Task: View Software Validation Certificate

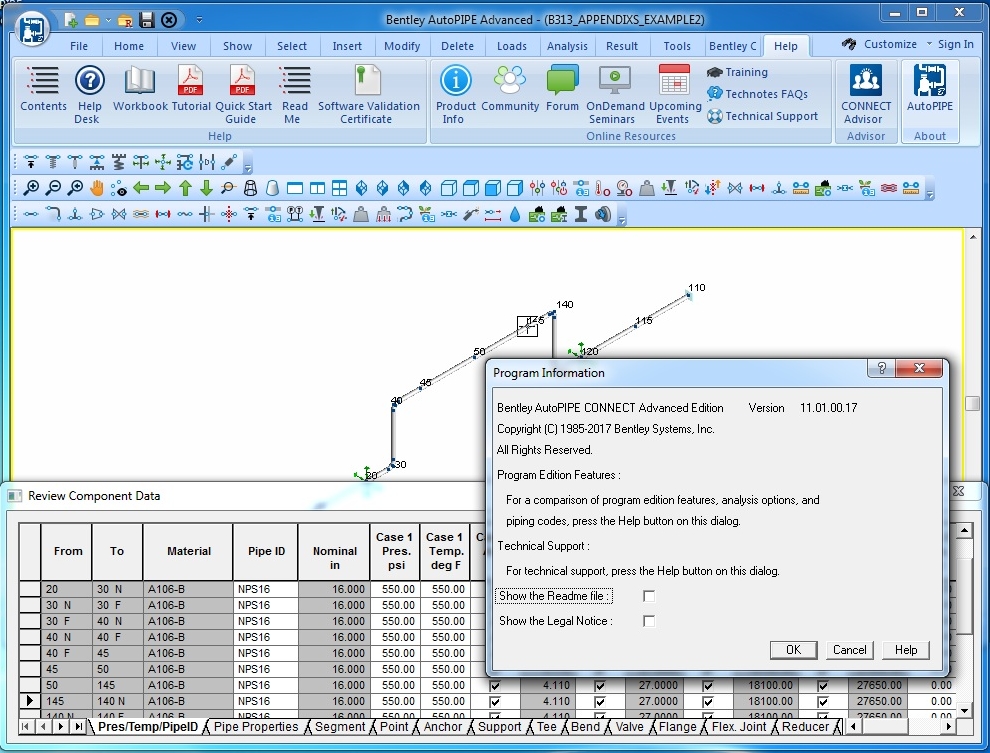Action: click(x=368, y=94)
